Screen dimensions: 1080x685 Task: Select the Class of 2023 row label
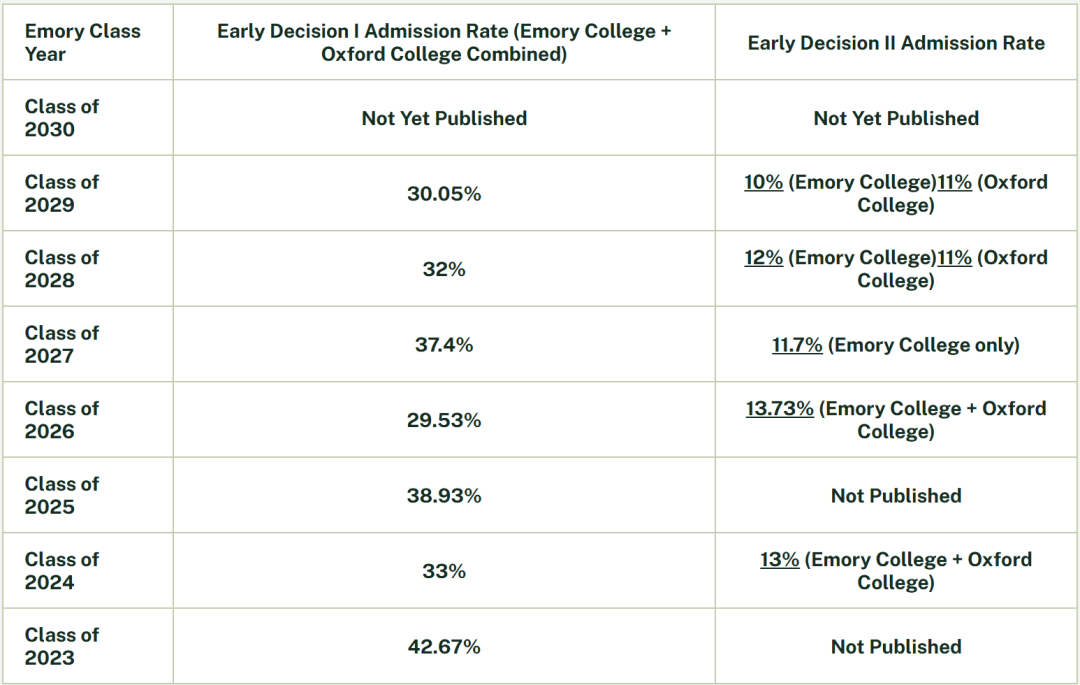(62, 646)
